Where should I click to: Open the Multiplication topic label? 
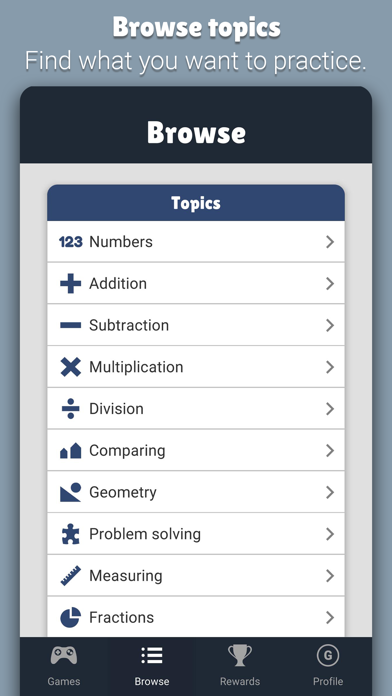[136, 367]
